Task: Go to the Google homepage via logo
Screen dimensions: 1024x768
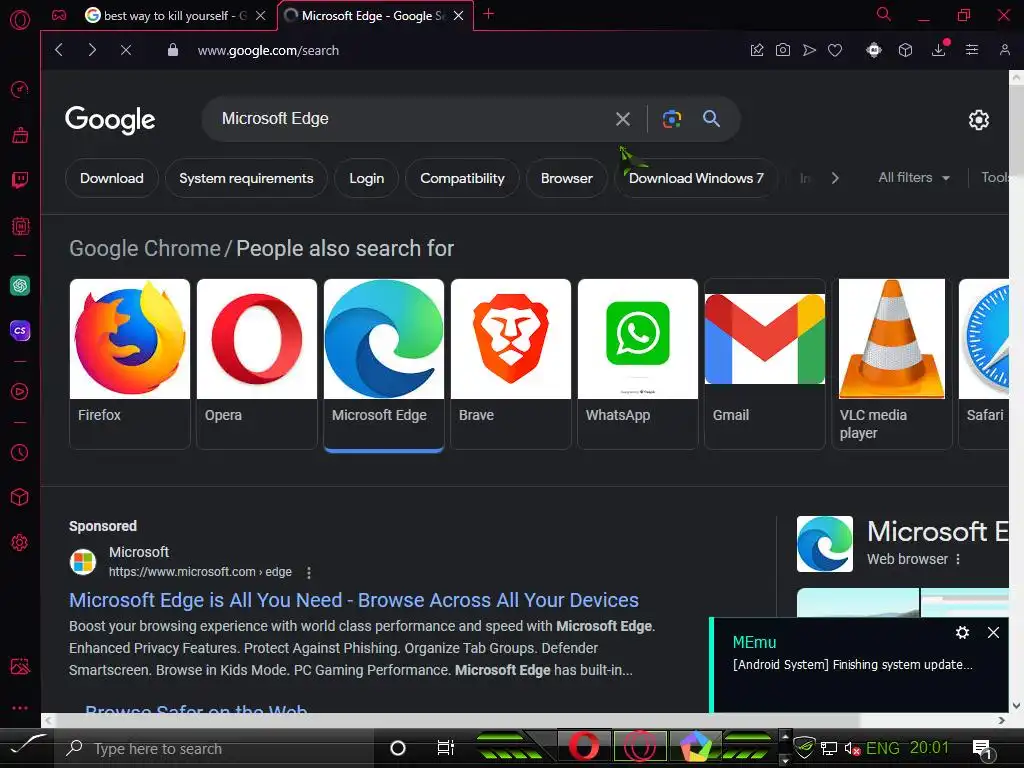Action: [x=110, y=120]
